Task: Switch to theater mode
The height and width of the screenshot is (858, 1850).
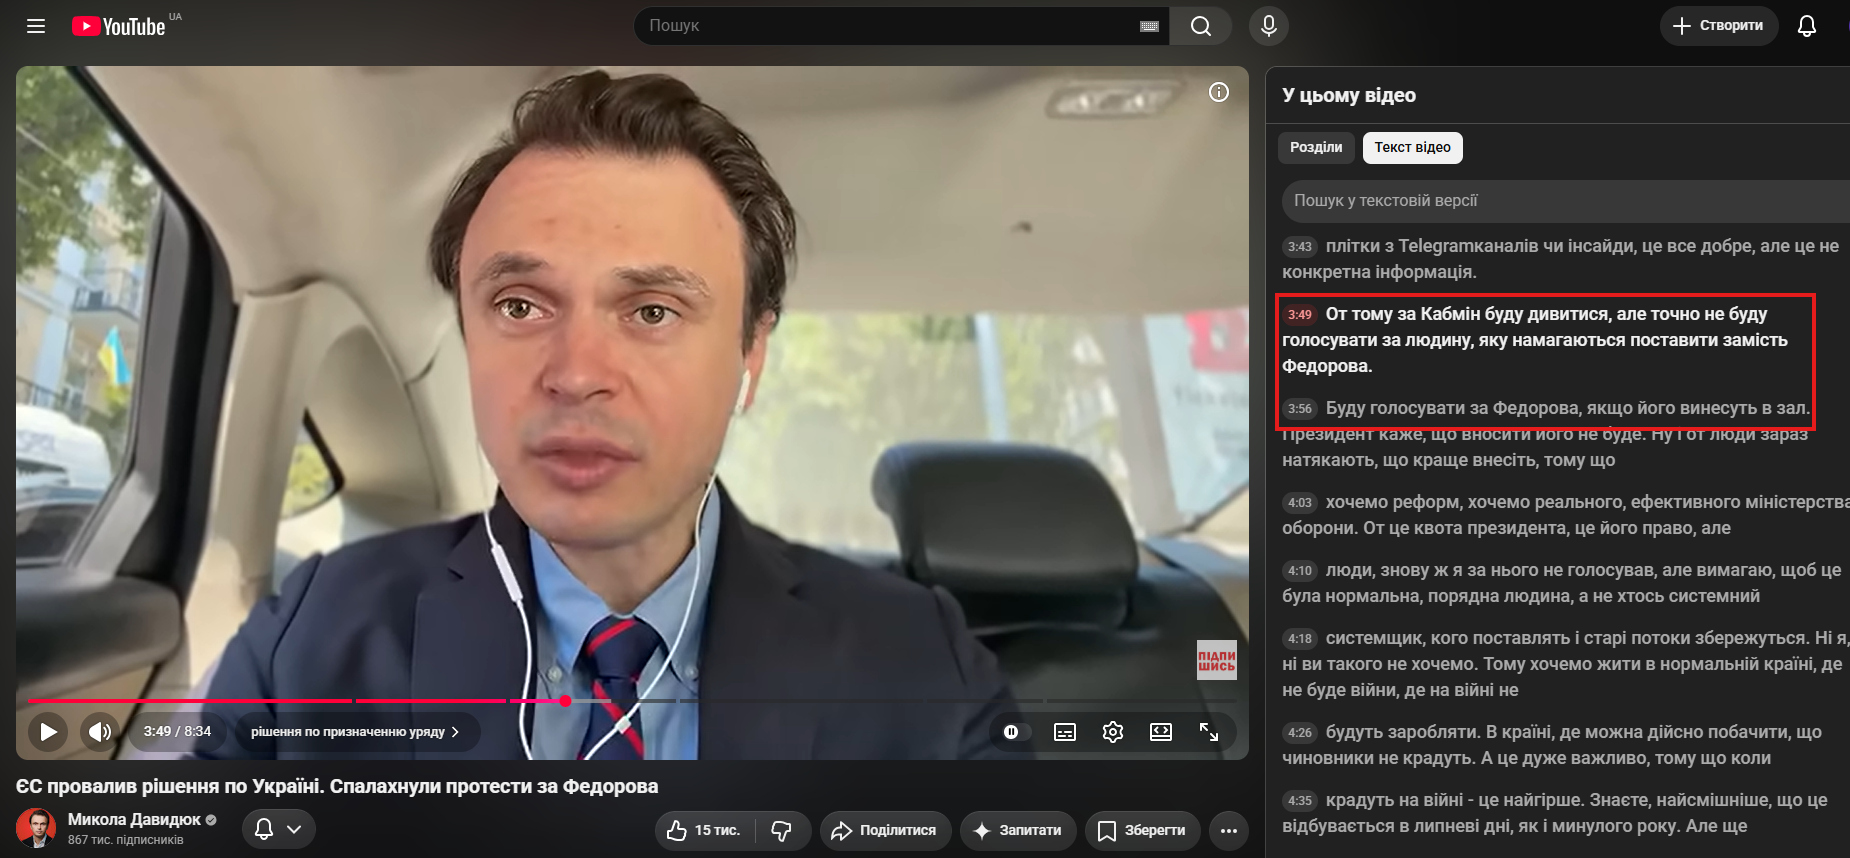Action: 1161,732
